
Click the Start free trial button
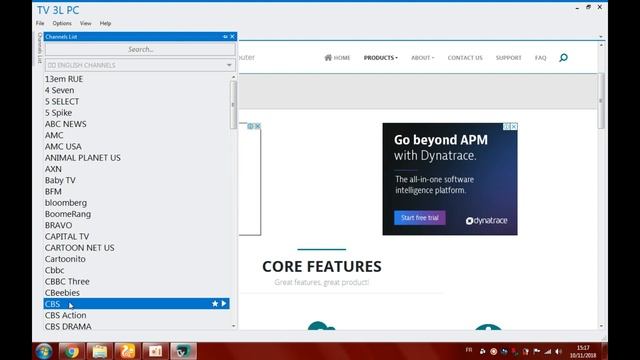pos(420,218)
